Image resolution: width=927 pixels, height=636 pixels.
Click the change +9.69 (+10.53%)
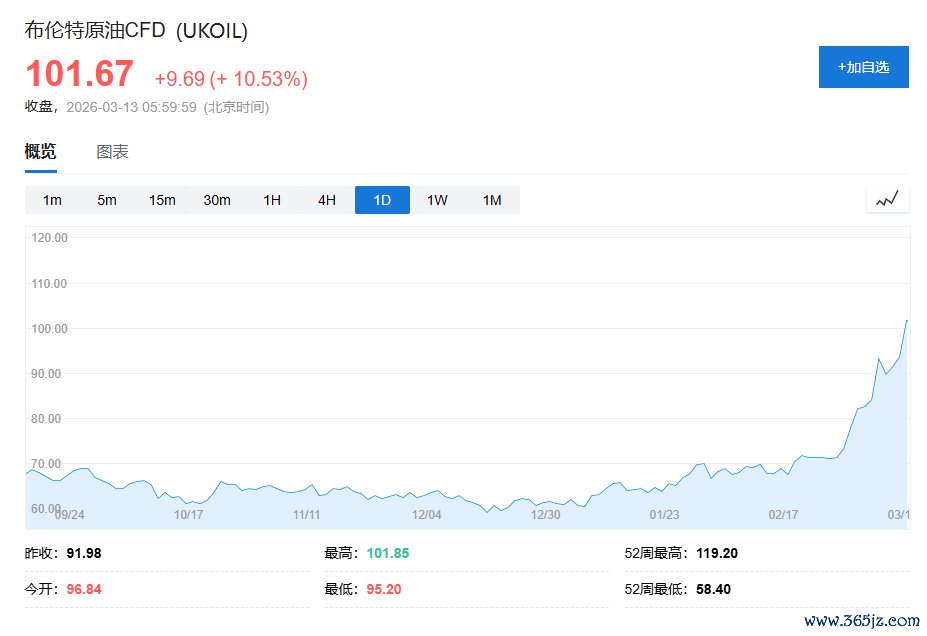pyautogui.click(x=231, y=78)
